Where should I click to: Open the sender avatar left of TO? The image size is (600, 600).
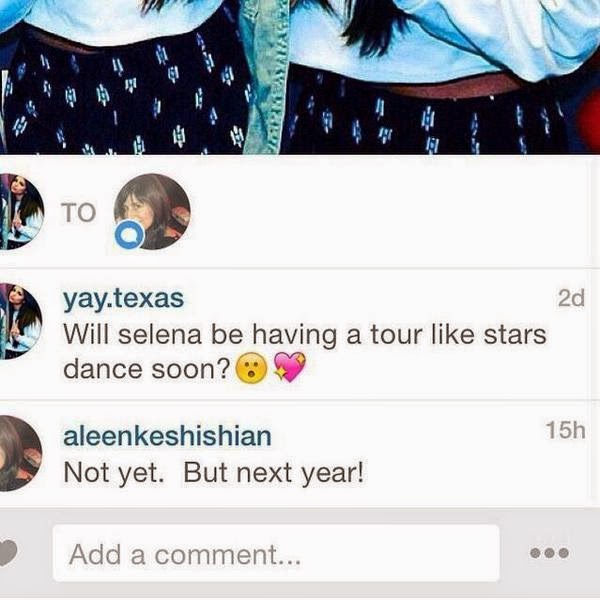(x=20, y=212)
